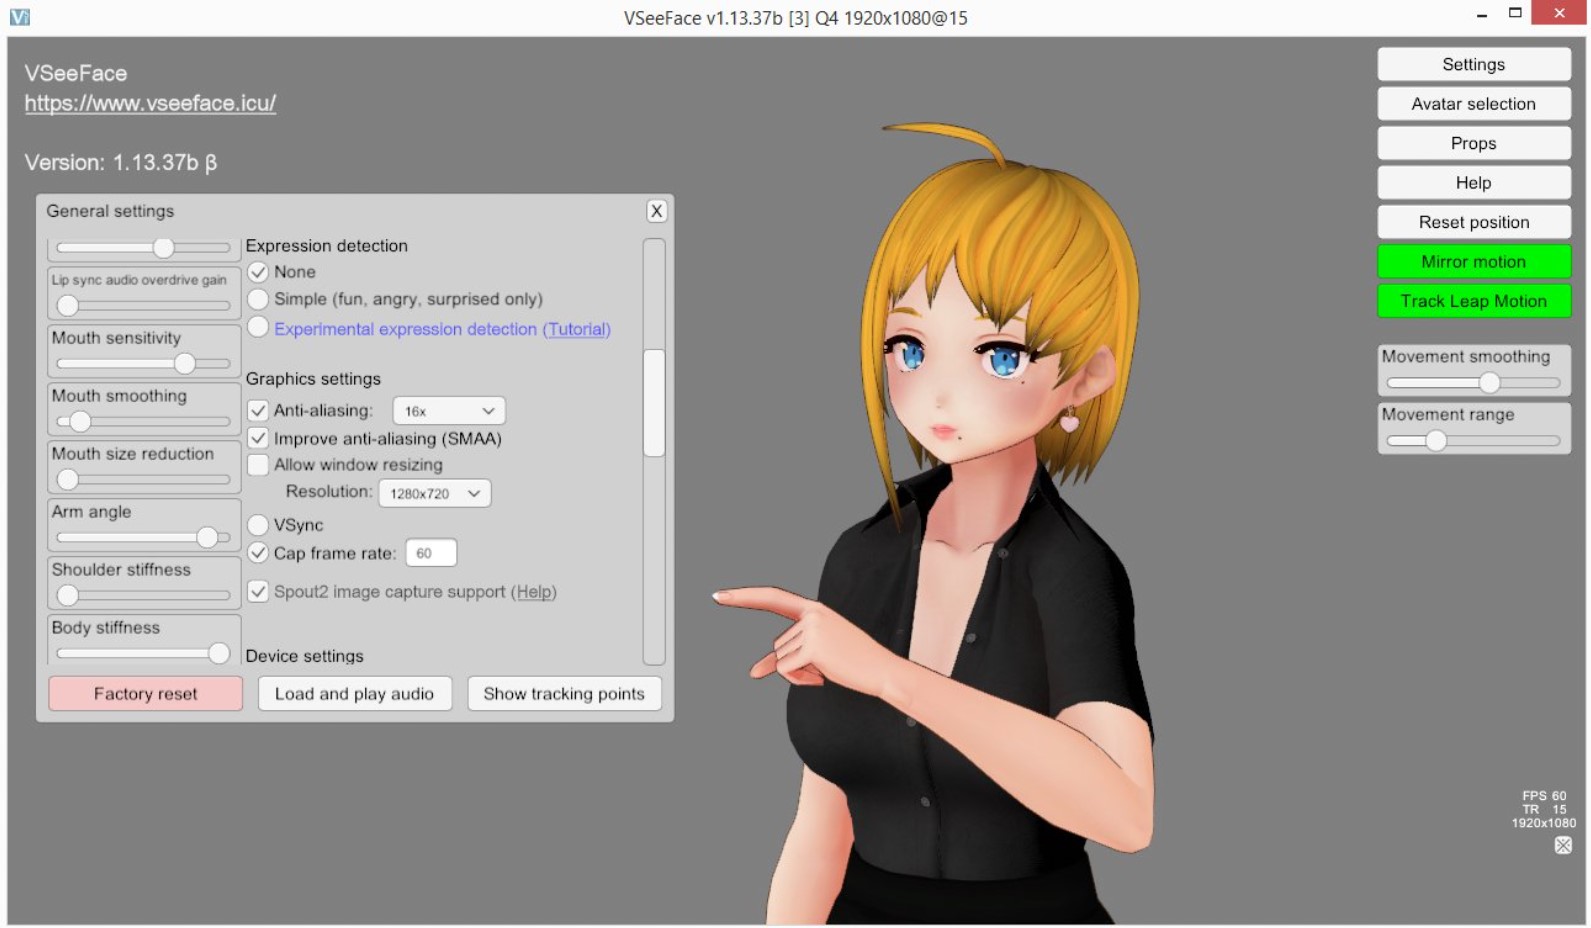Viewport: 1591px width, 928px height.
Task: Click the small crossed-box icon under FPS
Action: [1563, 845]
